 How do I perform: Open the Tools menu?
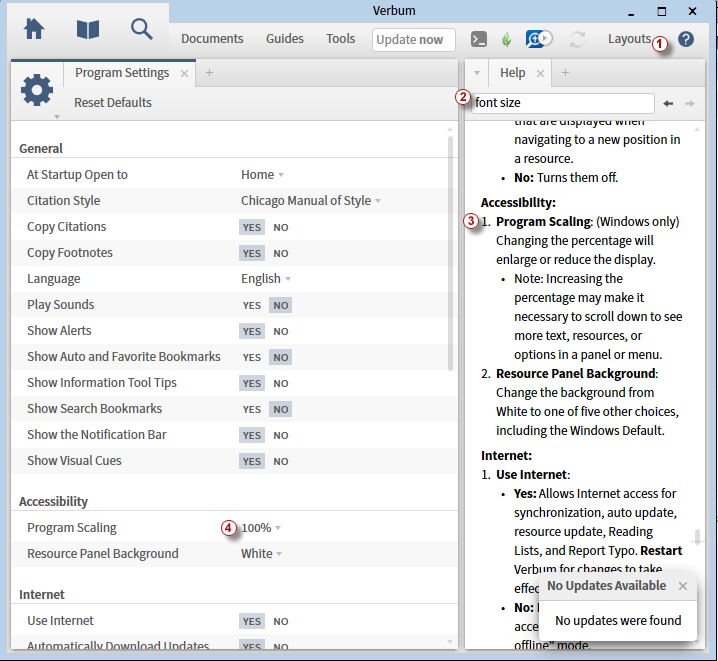pos(341,39)
